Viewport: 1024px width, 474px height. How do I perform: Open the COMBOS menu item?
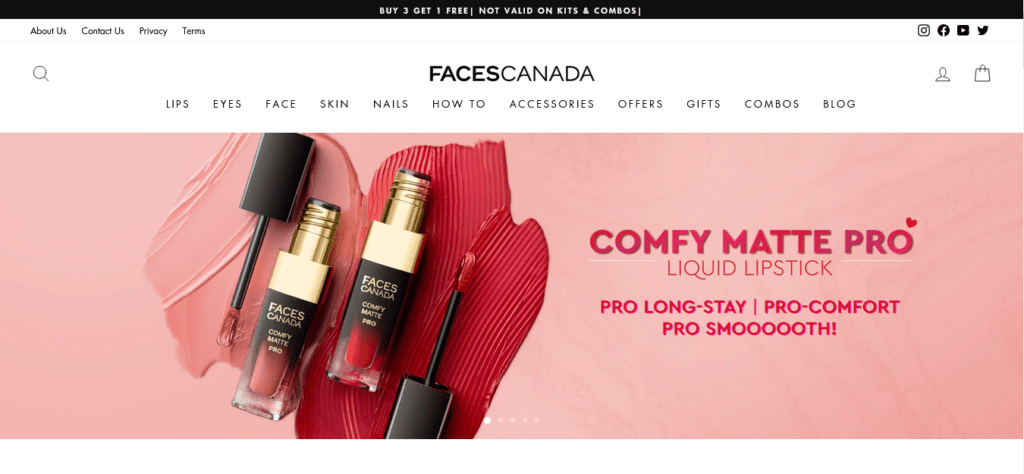(772, 104)
